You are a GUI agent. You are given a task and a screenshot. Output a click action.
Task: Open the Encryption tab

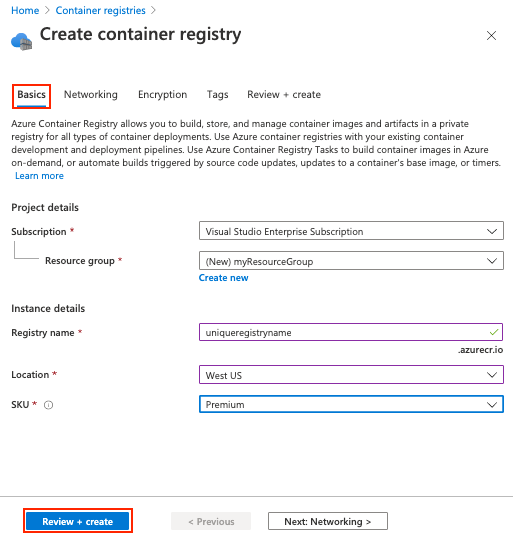pos(162,95)
